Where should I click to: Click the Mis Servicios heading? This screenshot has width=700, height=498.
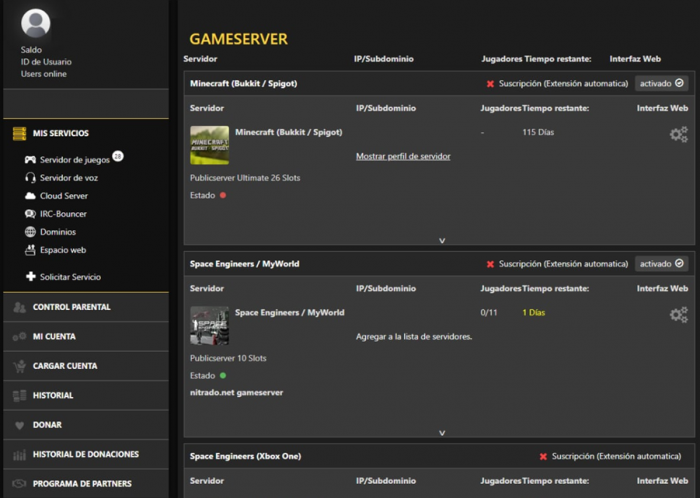61,133
